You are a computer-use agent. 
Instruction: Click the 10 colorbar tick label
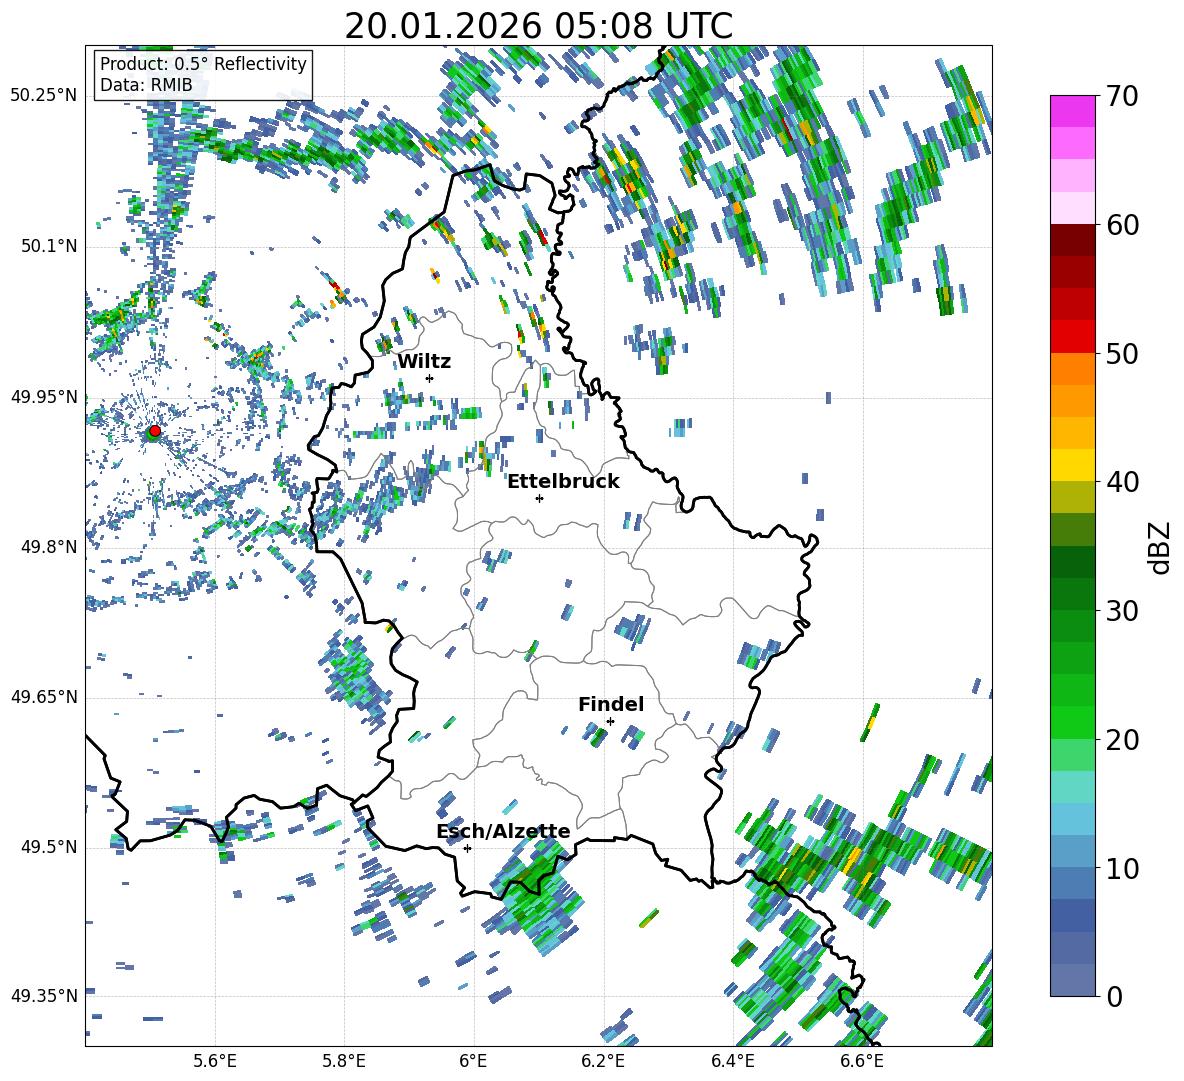click(1122, 868)
